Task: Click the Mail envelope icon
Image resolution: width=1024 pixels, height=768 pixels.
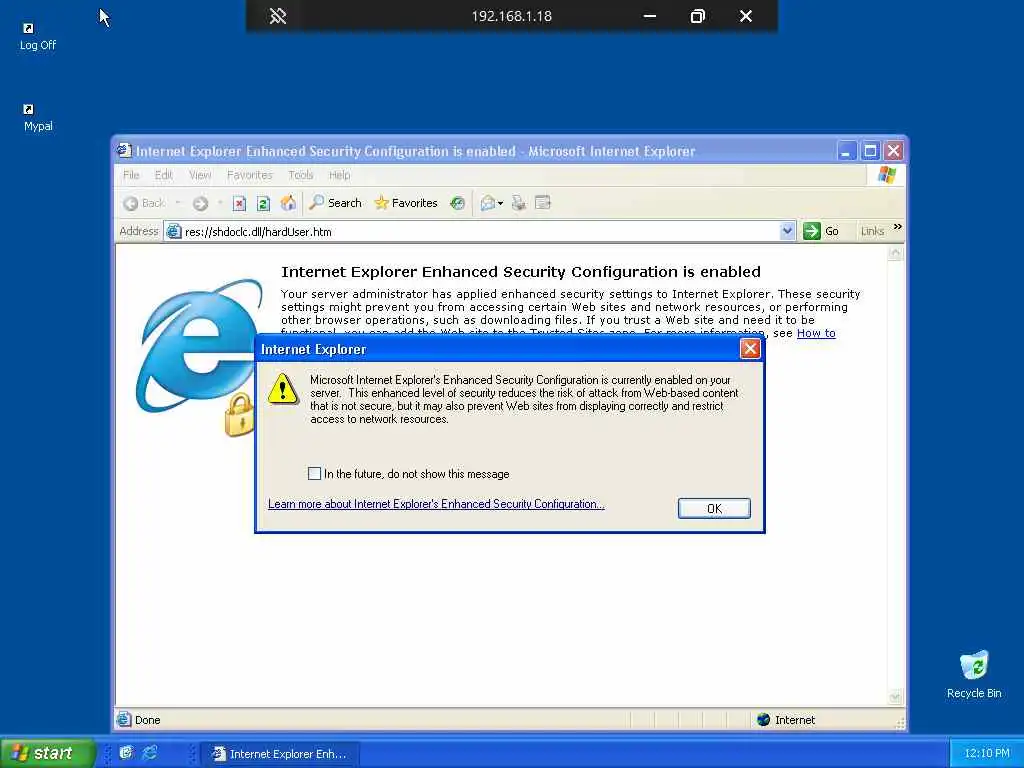Action: pos(488,203)
